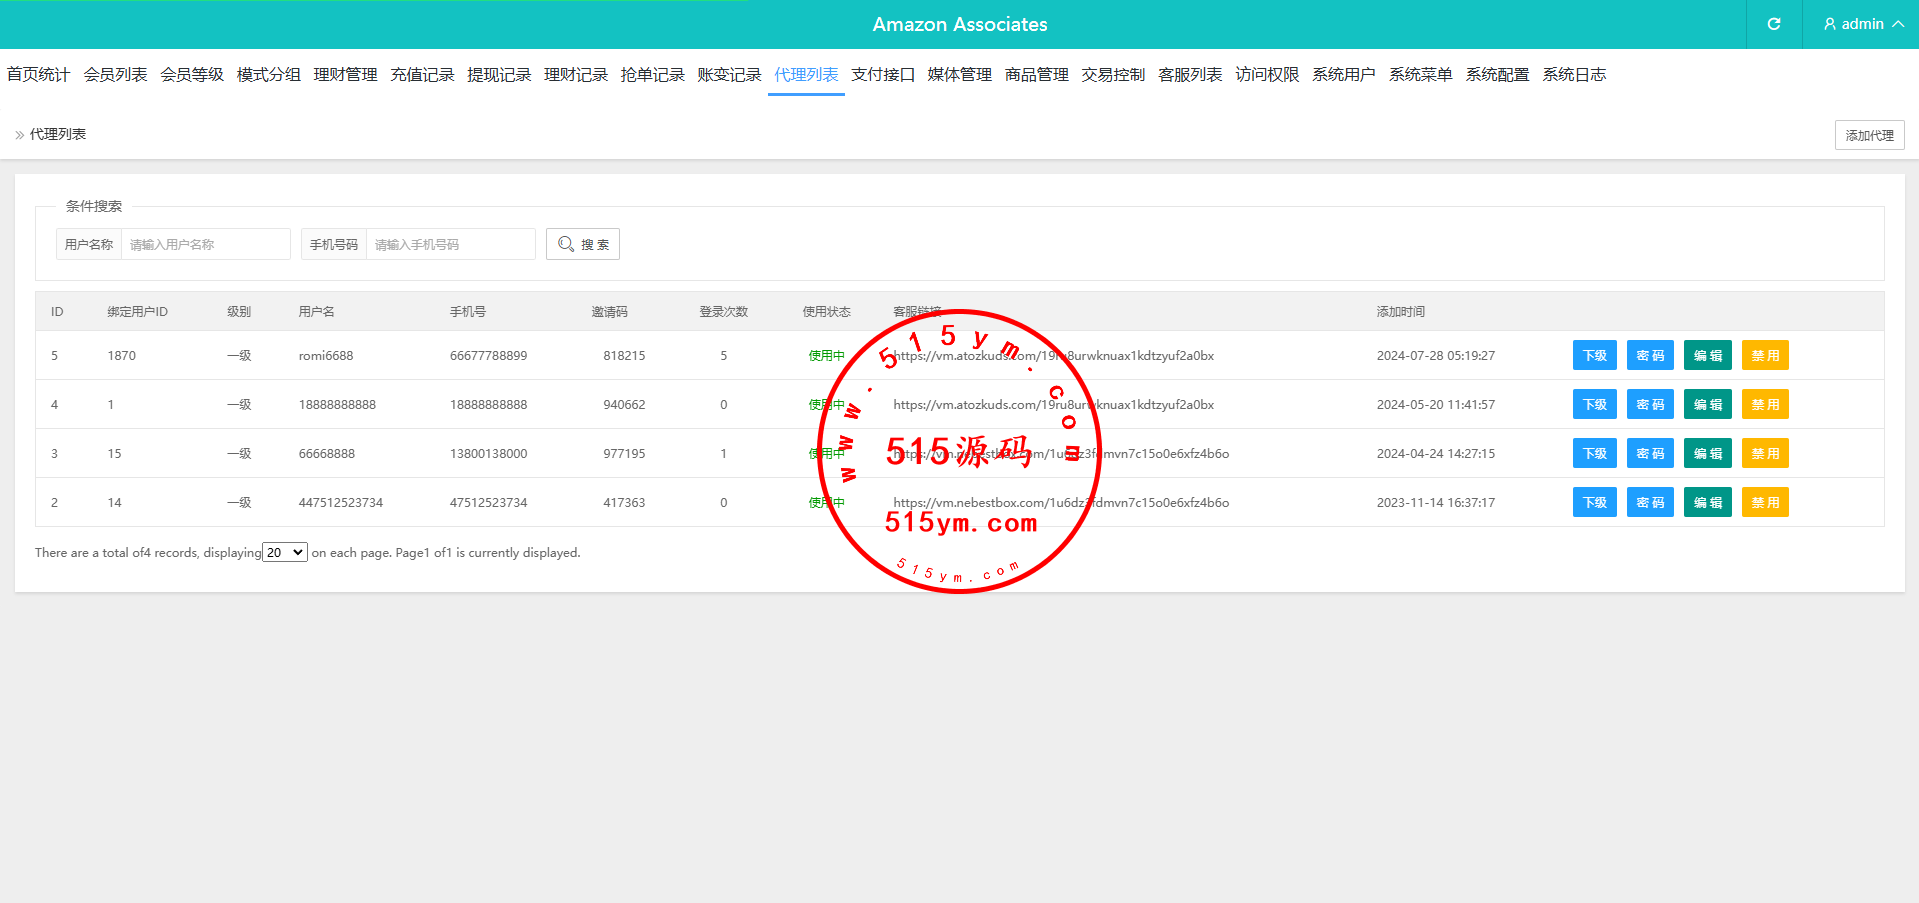Image resolution: width=1919 pixels, height=903 pixels.
Task: Click the 添加代理 button
Action: coord(1869,135)
